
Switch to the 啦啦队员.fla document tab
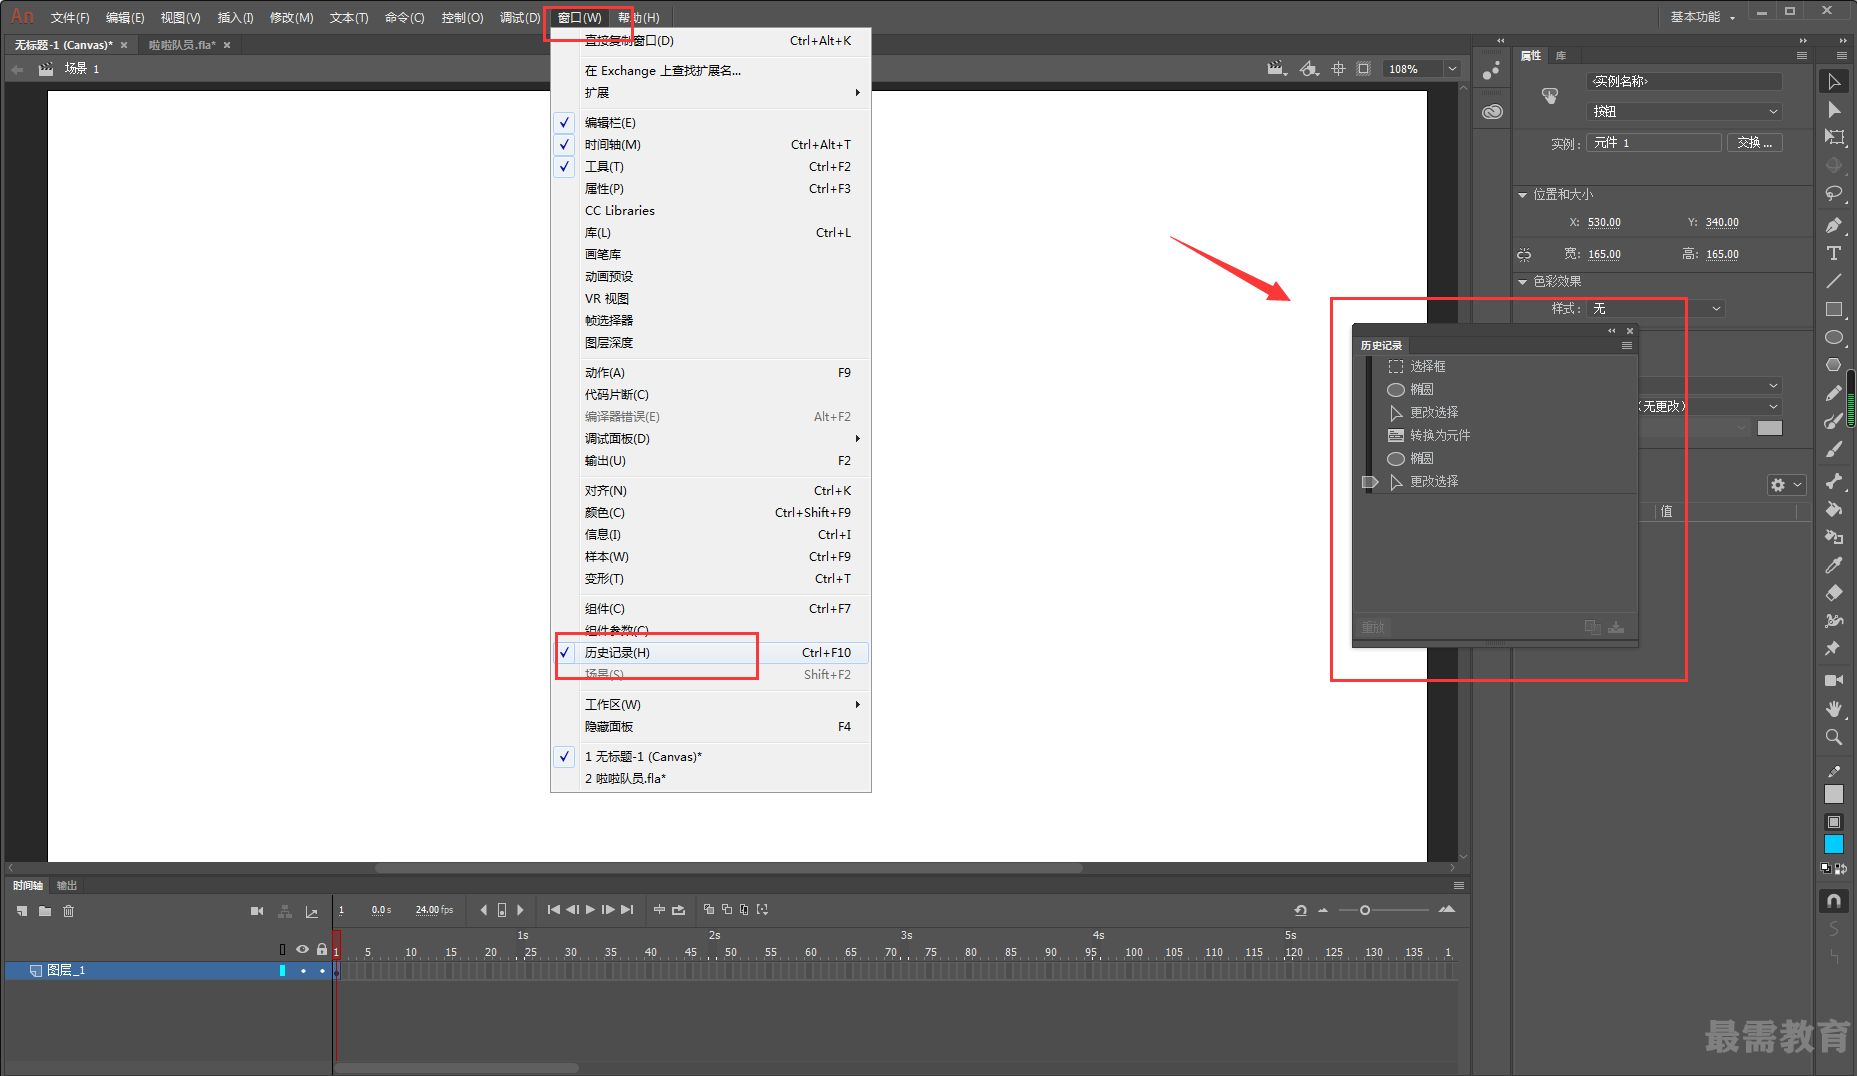pos(182,45)
